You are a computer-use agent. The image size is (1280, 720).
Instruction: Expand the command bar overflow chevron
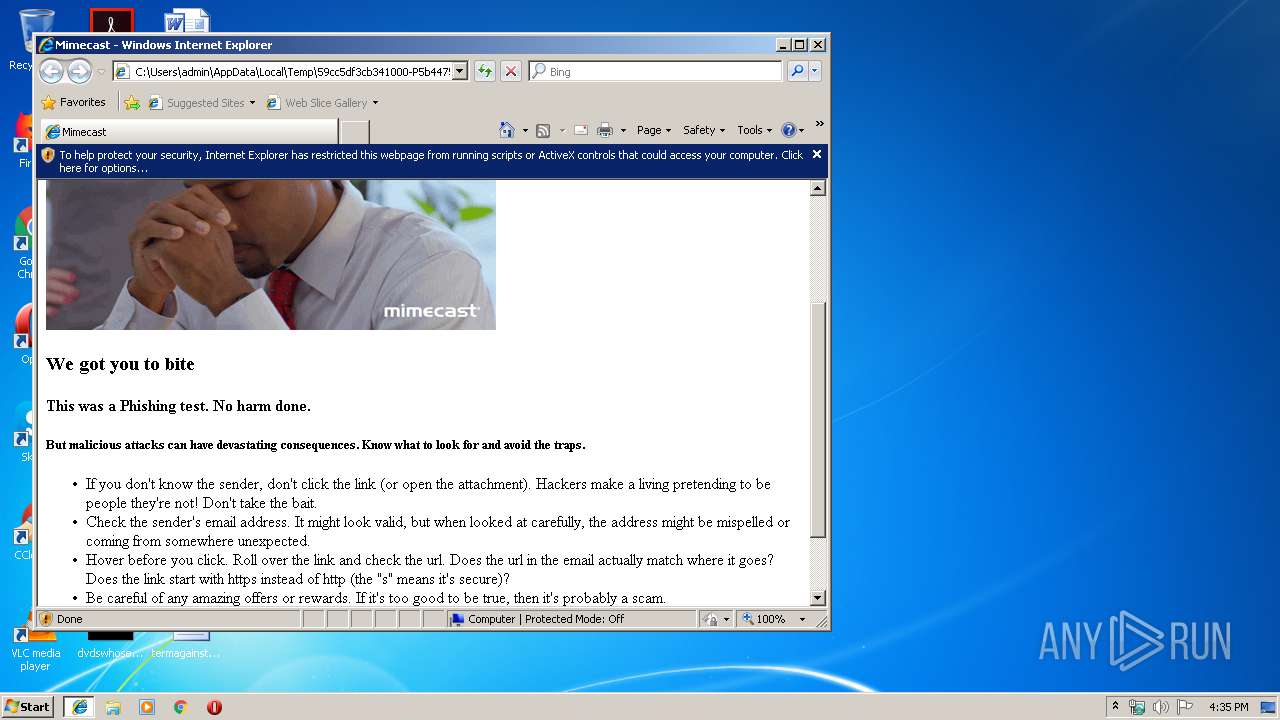pos(819,125)
